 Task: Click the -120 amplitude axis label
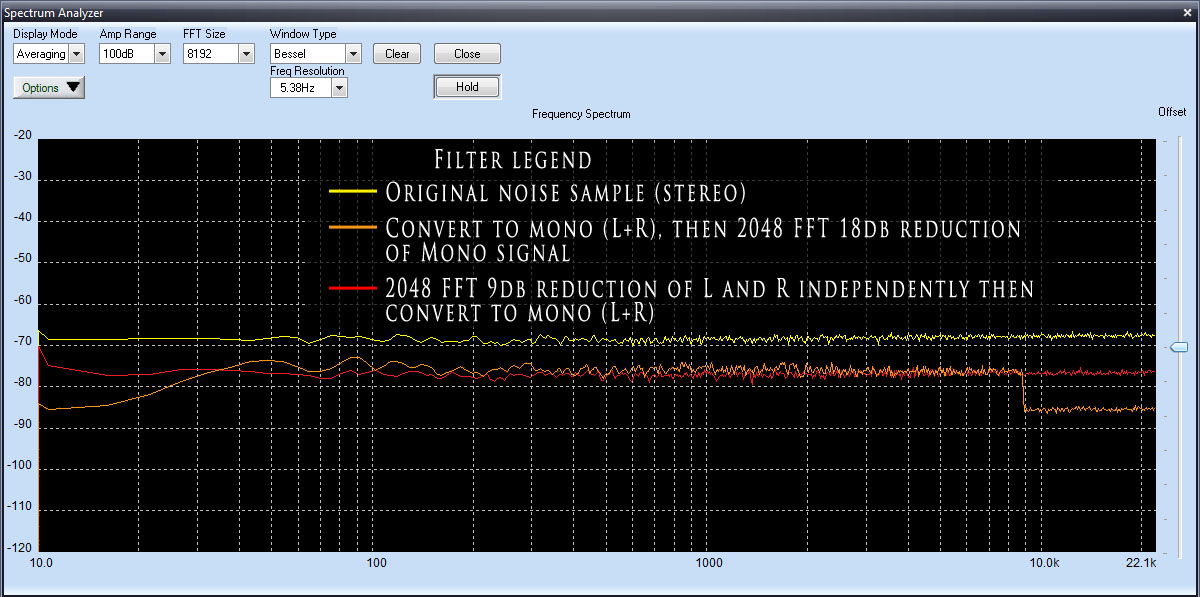click(19, 549)
